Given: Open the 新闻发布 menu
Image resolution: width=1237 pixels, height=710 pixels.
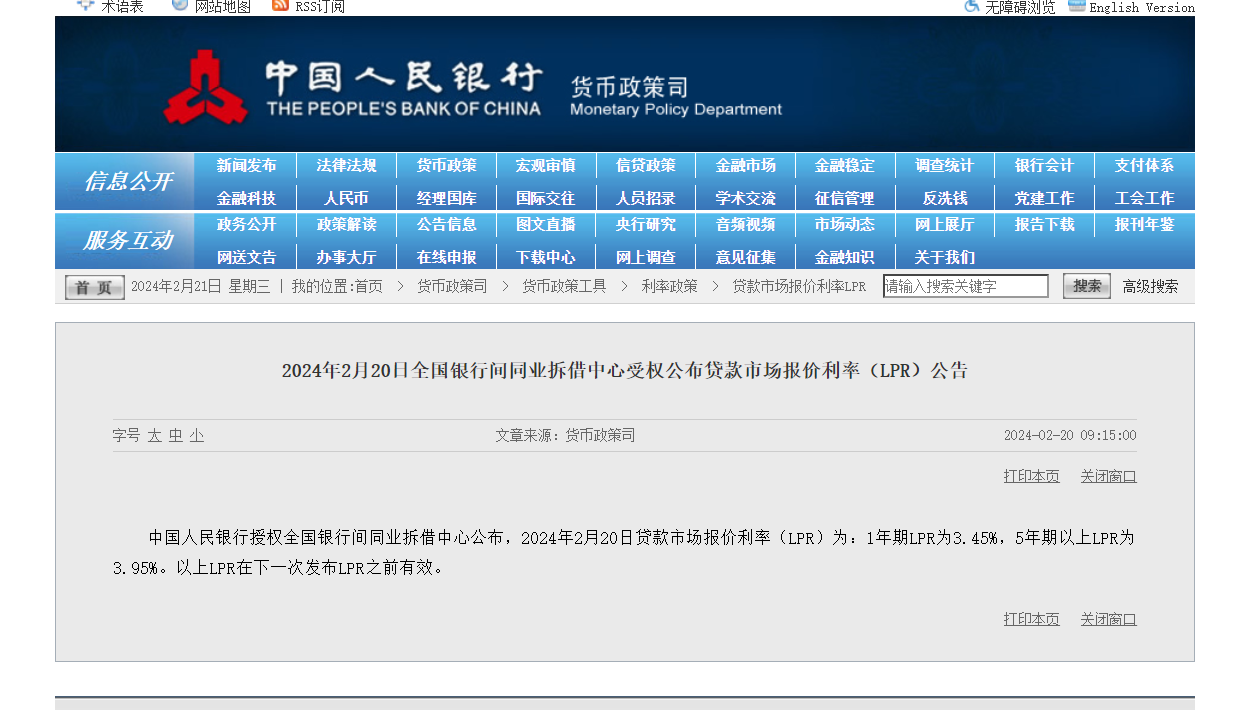Looking at the screenshot, I should [x=246, y=166].
